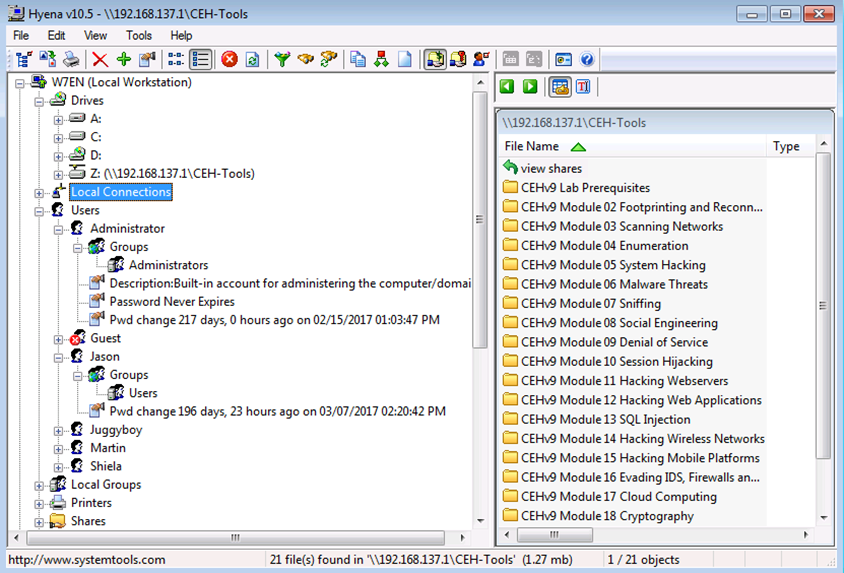Toggle the list view toolbar button
Screen dimensions: 844x573
tap(200, 59)
